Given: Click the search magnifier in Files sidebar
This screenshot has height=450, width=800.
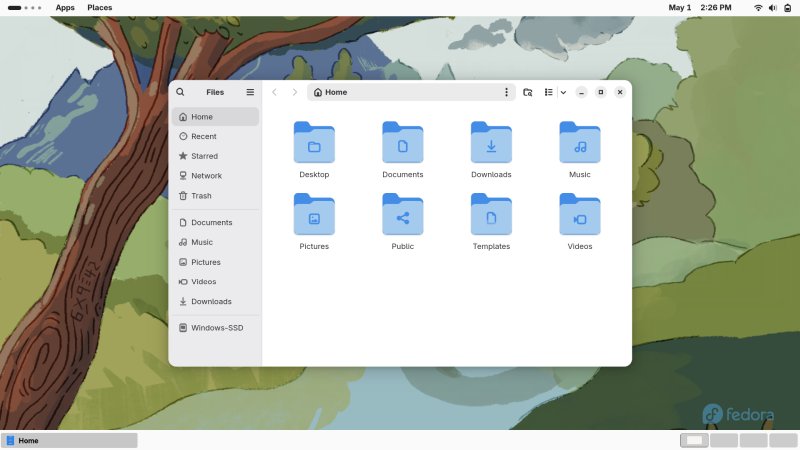Looking at the screenshot, I should [x=180, y=92].
